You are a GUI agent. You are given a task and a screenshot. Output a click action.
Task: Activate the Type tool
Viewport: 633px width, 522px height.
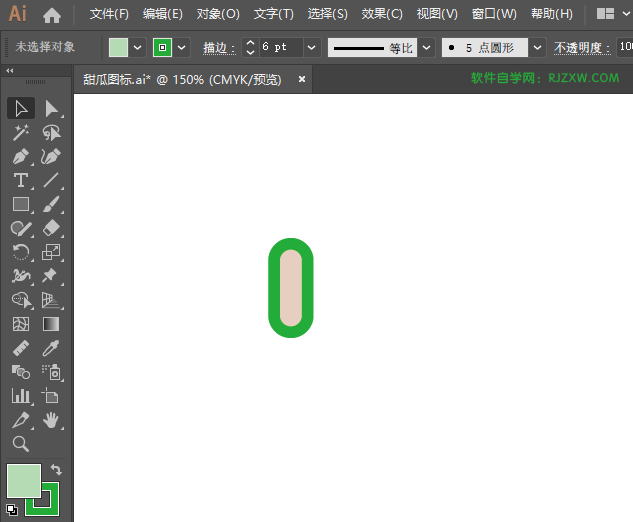click(x=21, y=180)
